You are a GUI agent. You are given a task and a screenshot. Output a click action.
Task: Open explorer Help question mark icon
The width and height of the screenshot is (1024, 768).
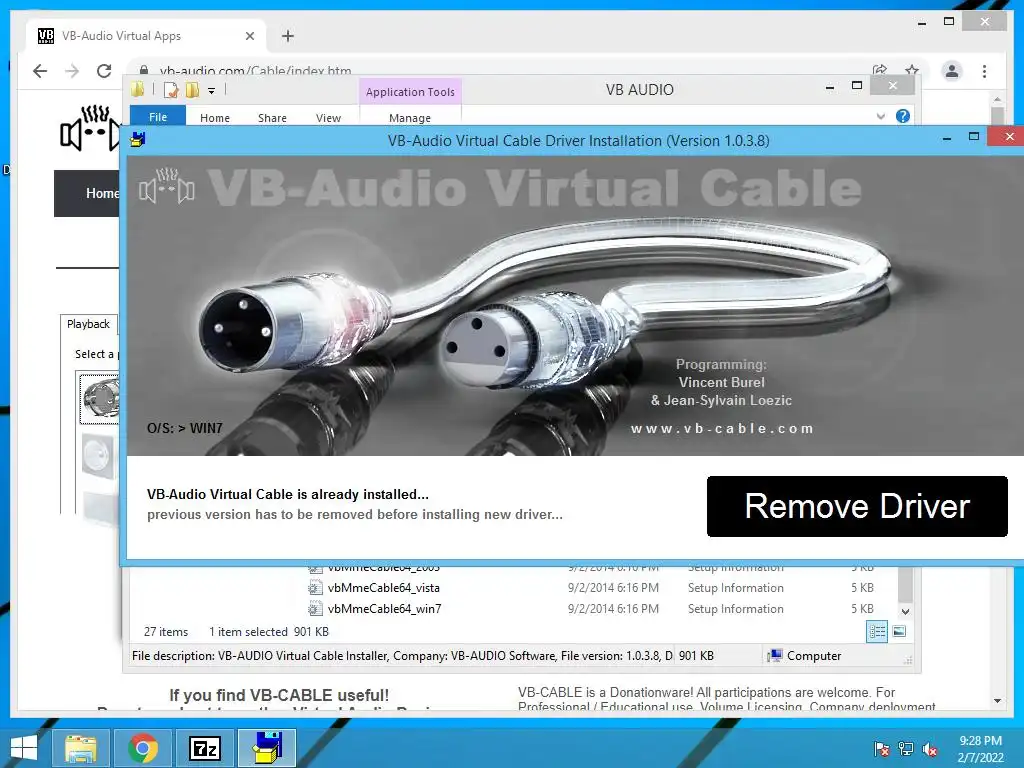tap(903, 116)
